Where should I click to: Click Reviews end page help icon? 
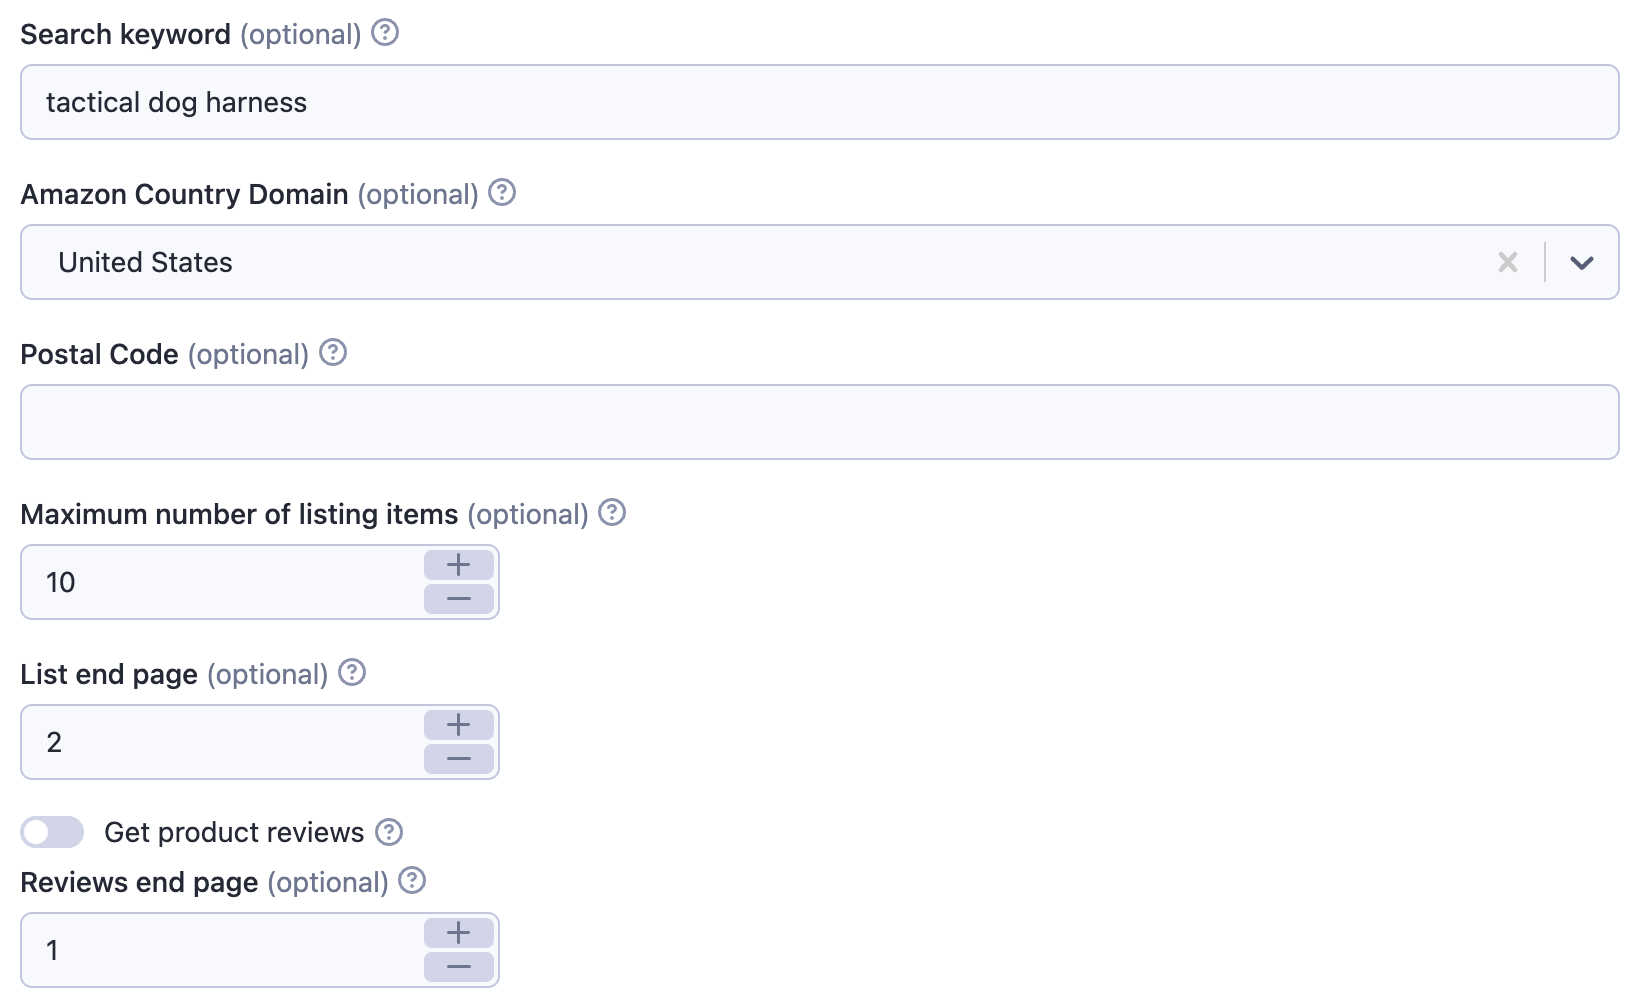412,880
